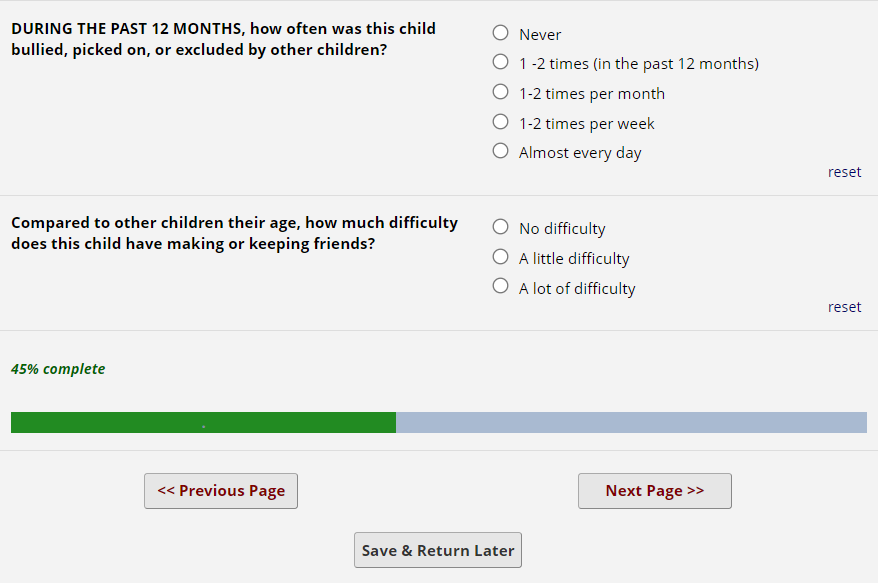Image resolution: width=878 pixels, height=583 pixels.
Task: Click the unfilled gray portion of progress bar
Action: (631, 422)
